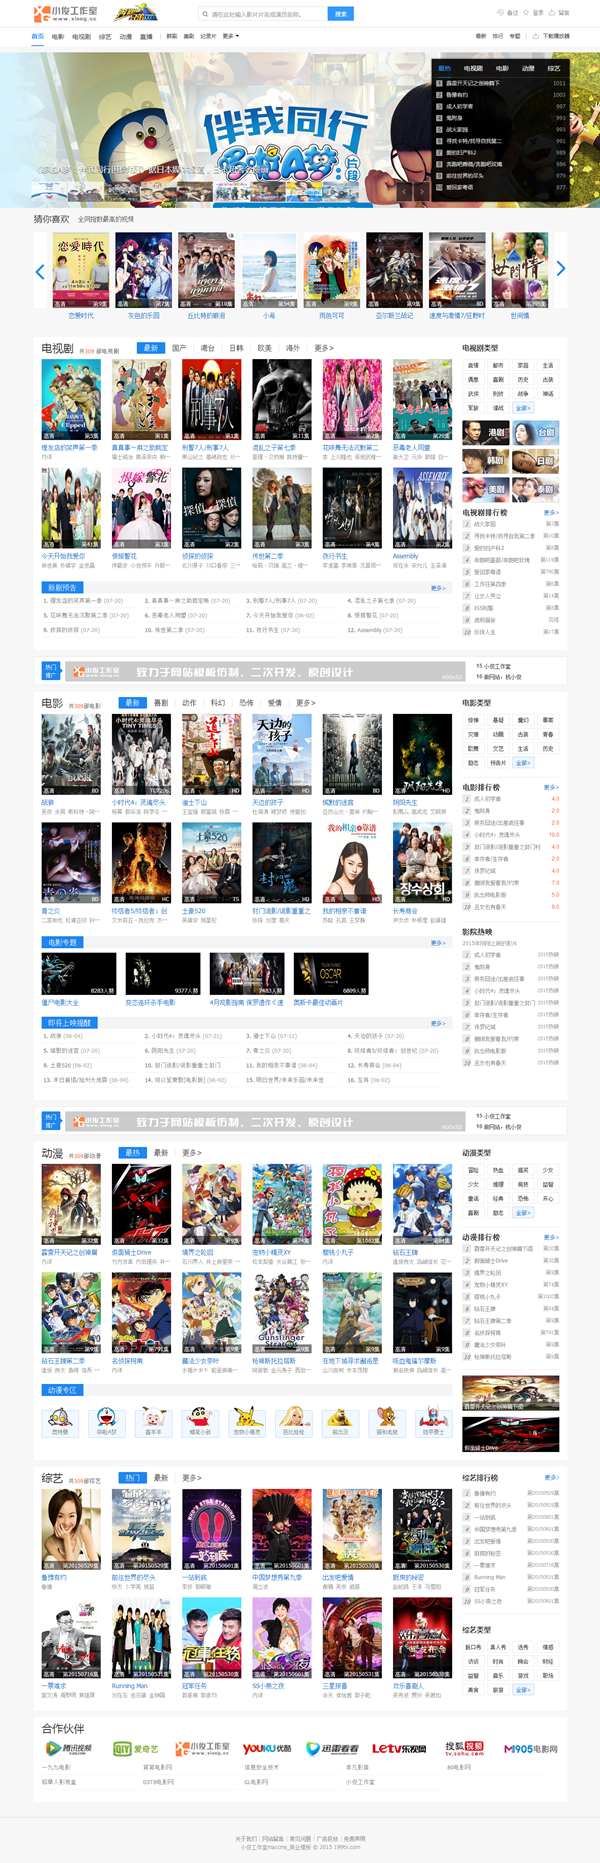The image size is (600, 1863).
Task: Open the 港剧 region thumbnail
Action: click(x=486, y=432)
